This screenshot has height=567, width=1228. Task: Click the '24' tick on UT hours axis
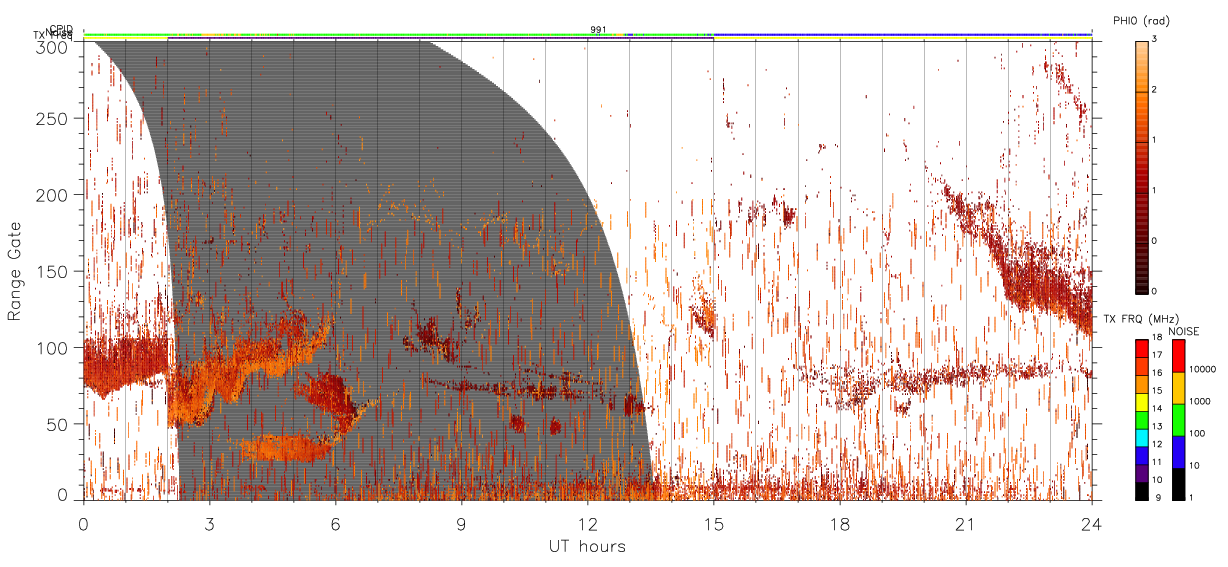(x=1092, y=524)
